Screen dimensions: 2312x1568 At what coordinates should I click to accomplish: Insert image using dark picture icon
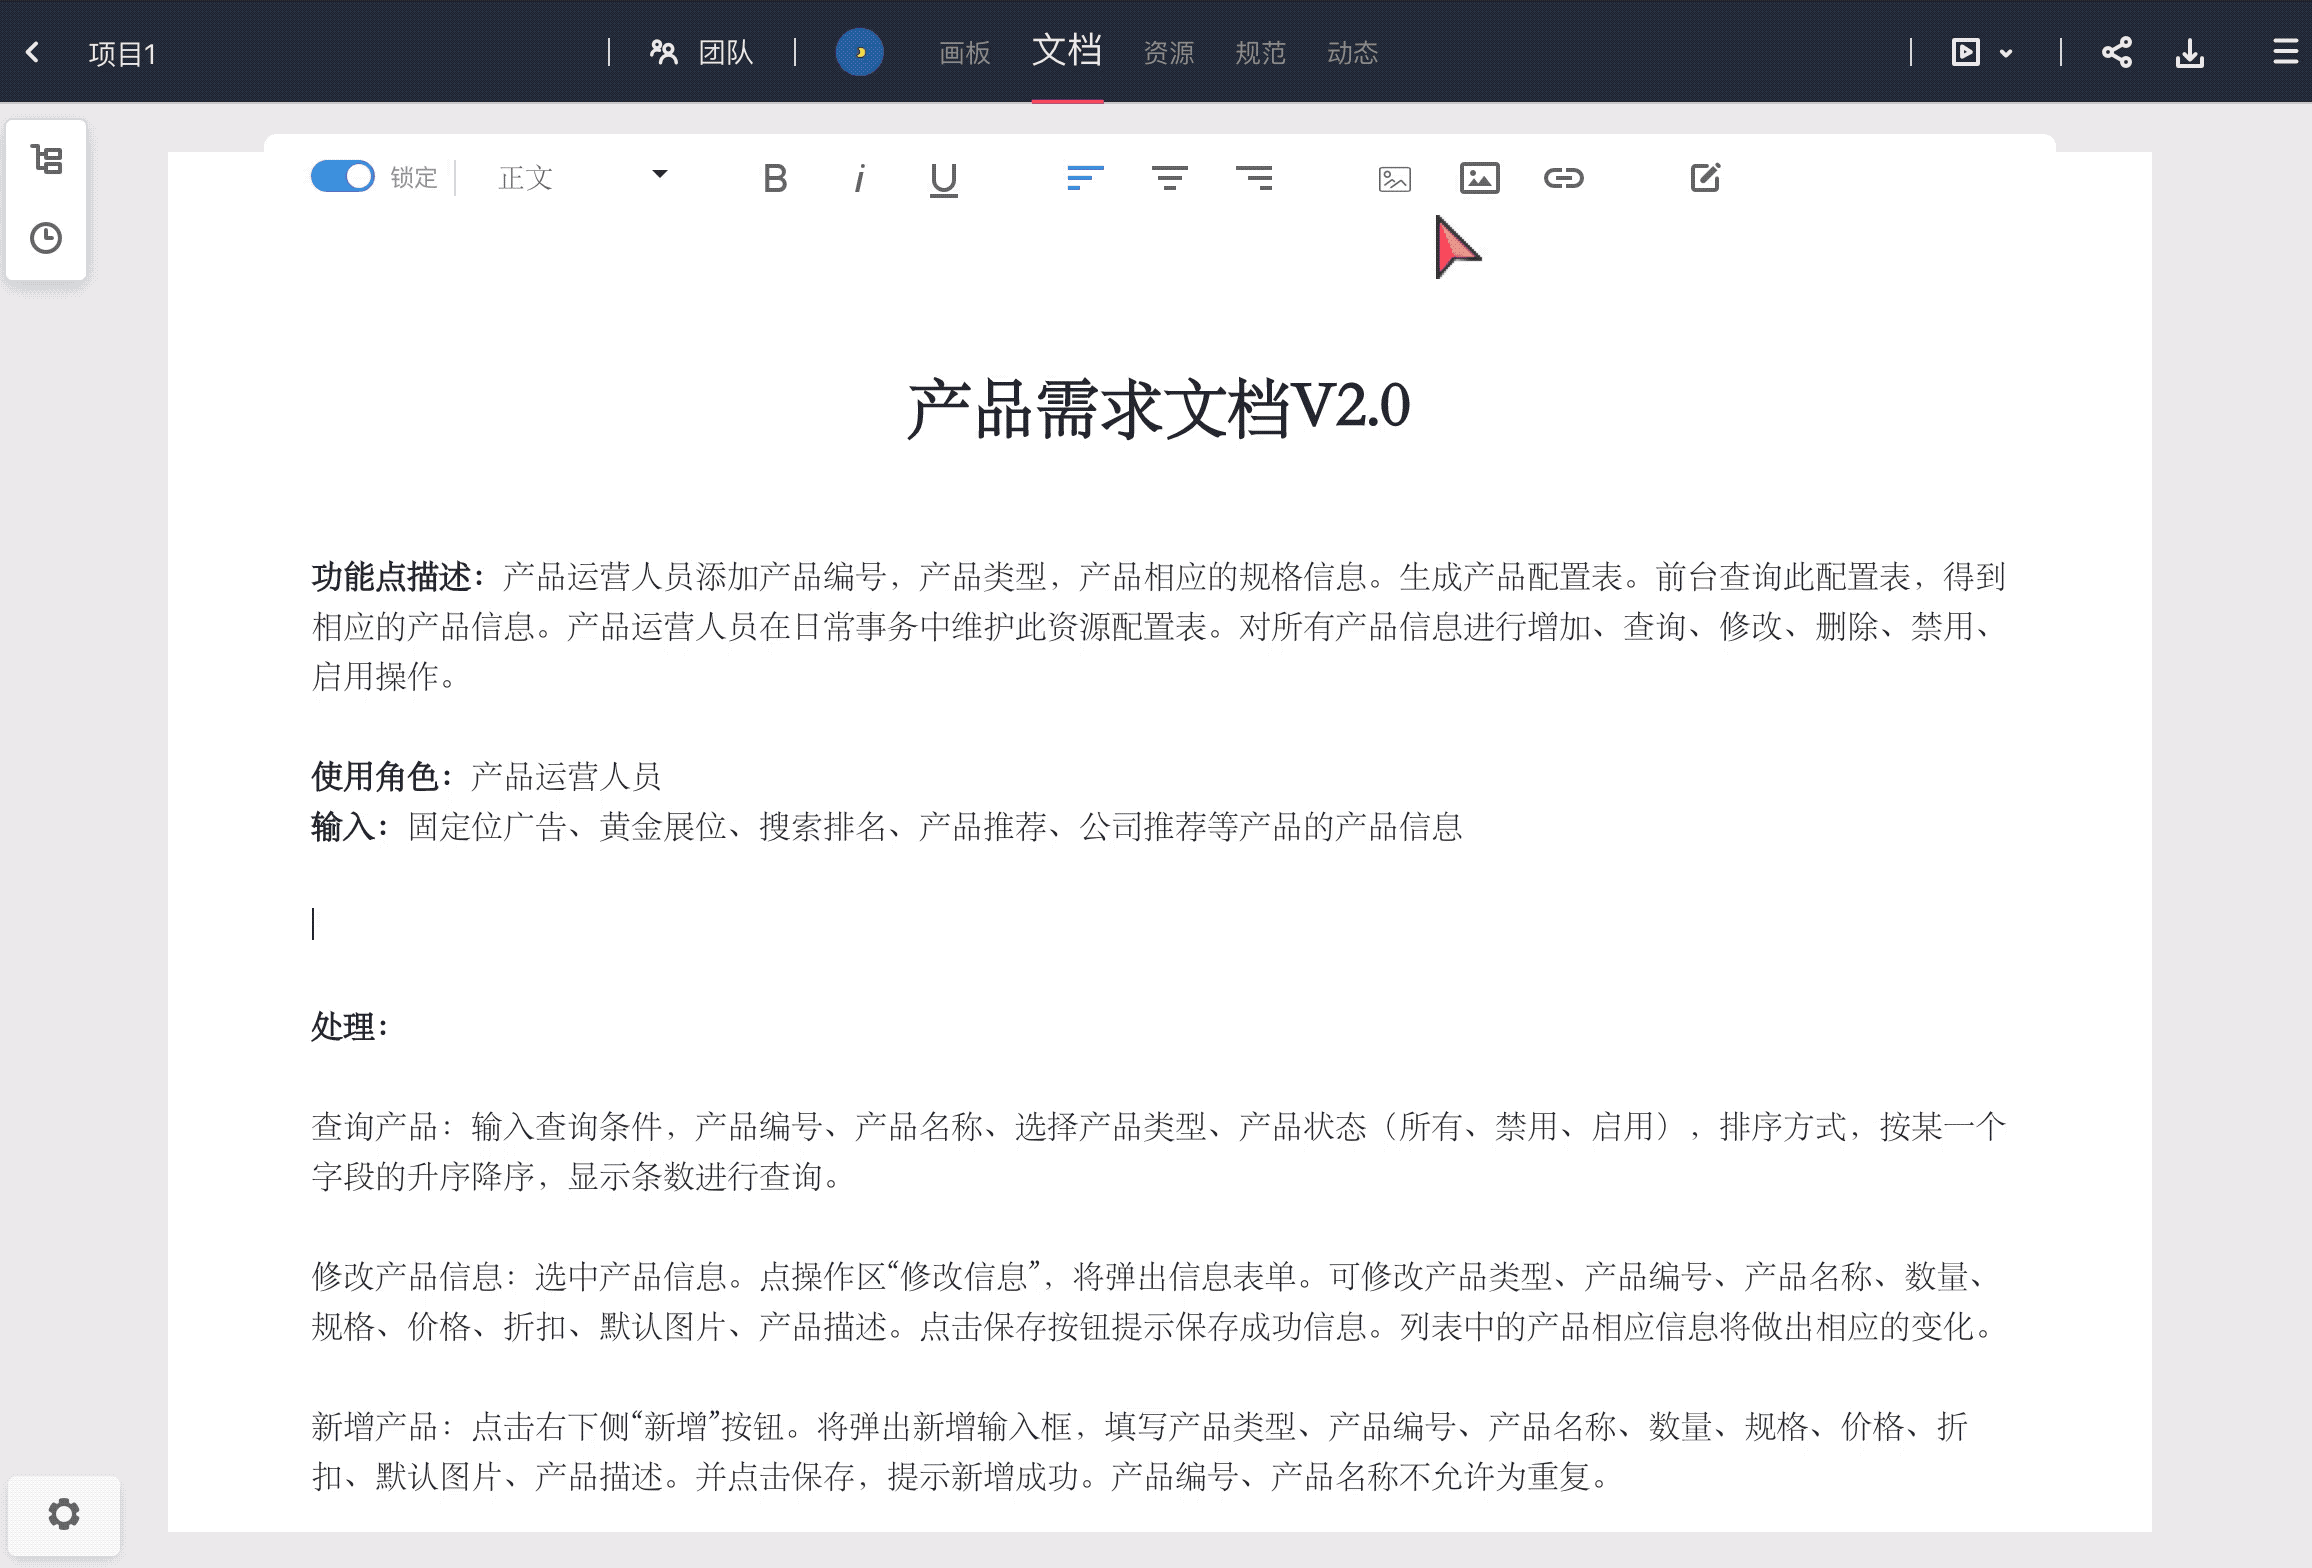click(1479, 178)
